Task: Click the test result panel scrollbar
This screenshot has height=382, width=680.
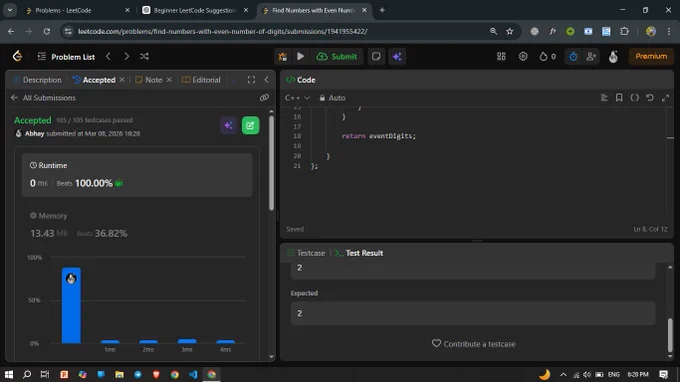Action: coord(670,335)
